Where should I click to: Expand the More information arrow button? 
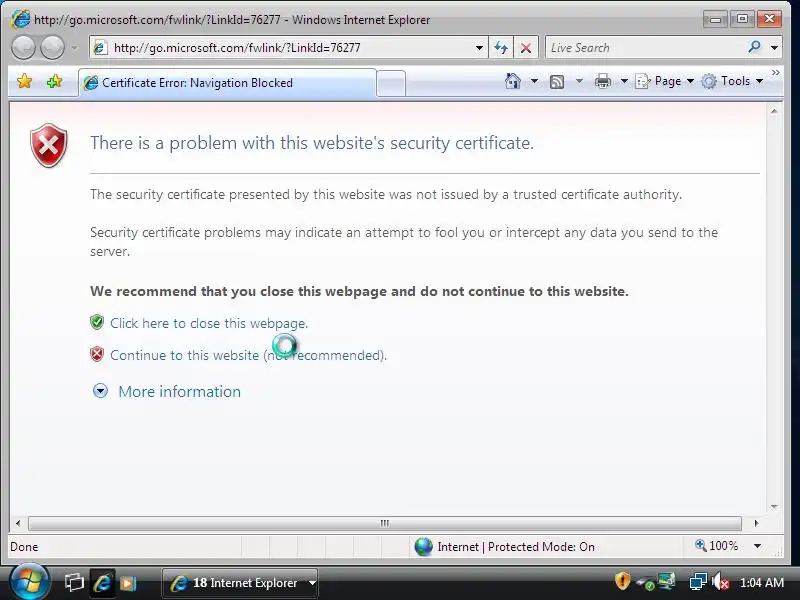[x=101, y=391]
